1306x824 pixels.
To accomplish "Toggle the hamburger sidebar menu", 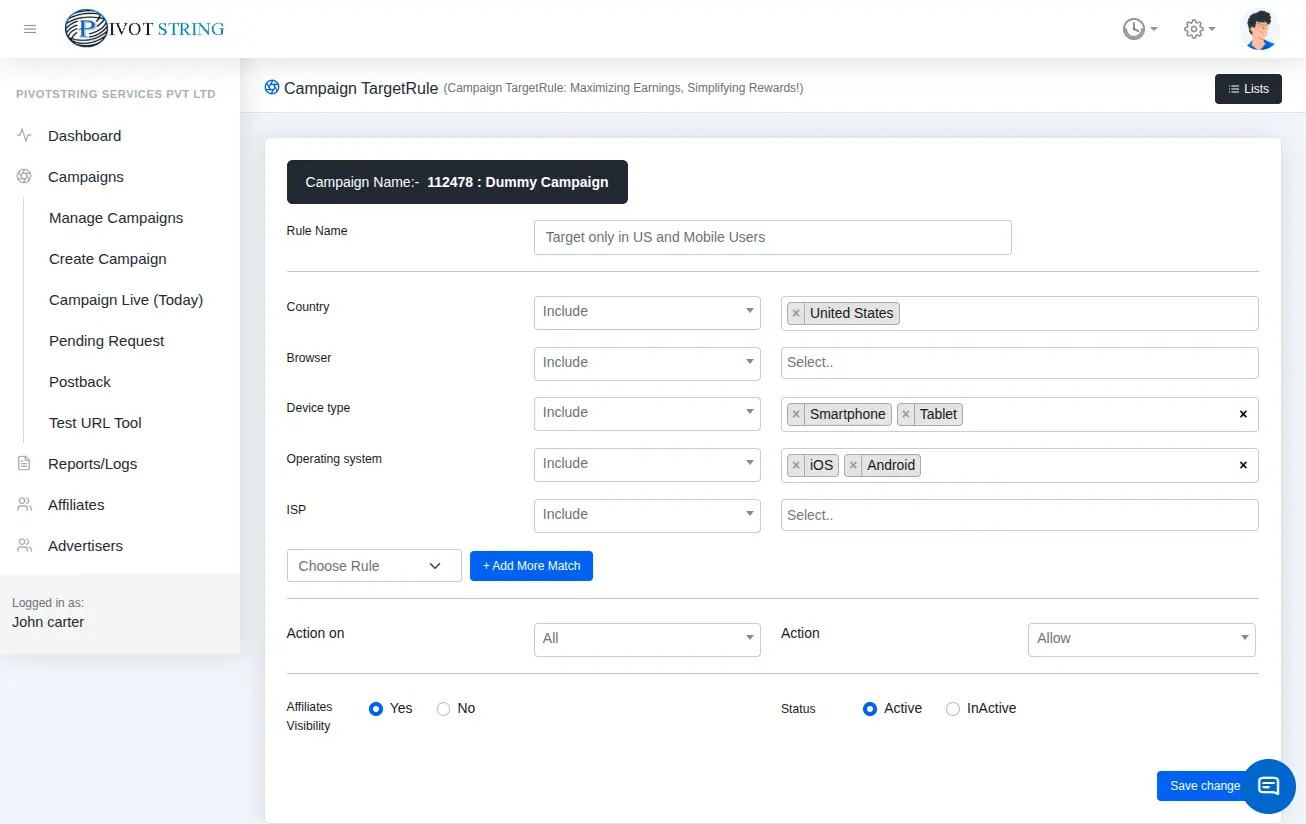I will click(30, 29).
